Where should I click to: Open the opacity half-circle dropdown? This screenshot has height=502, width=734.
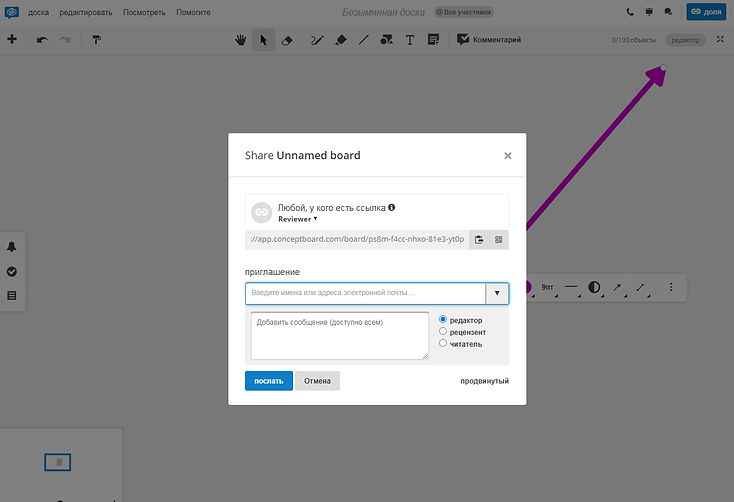[x=595, y=287]
